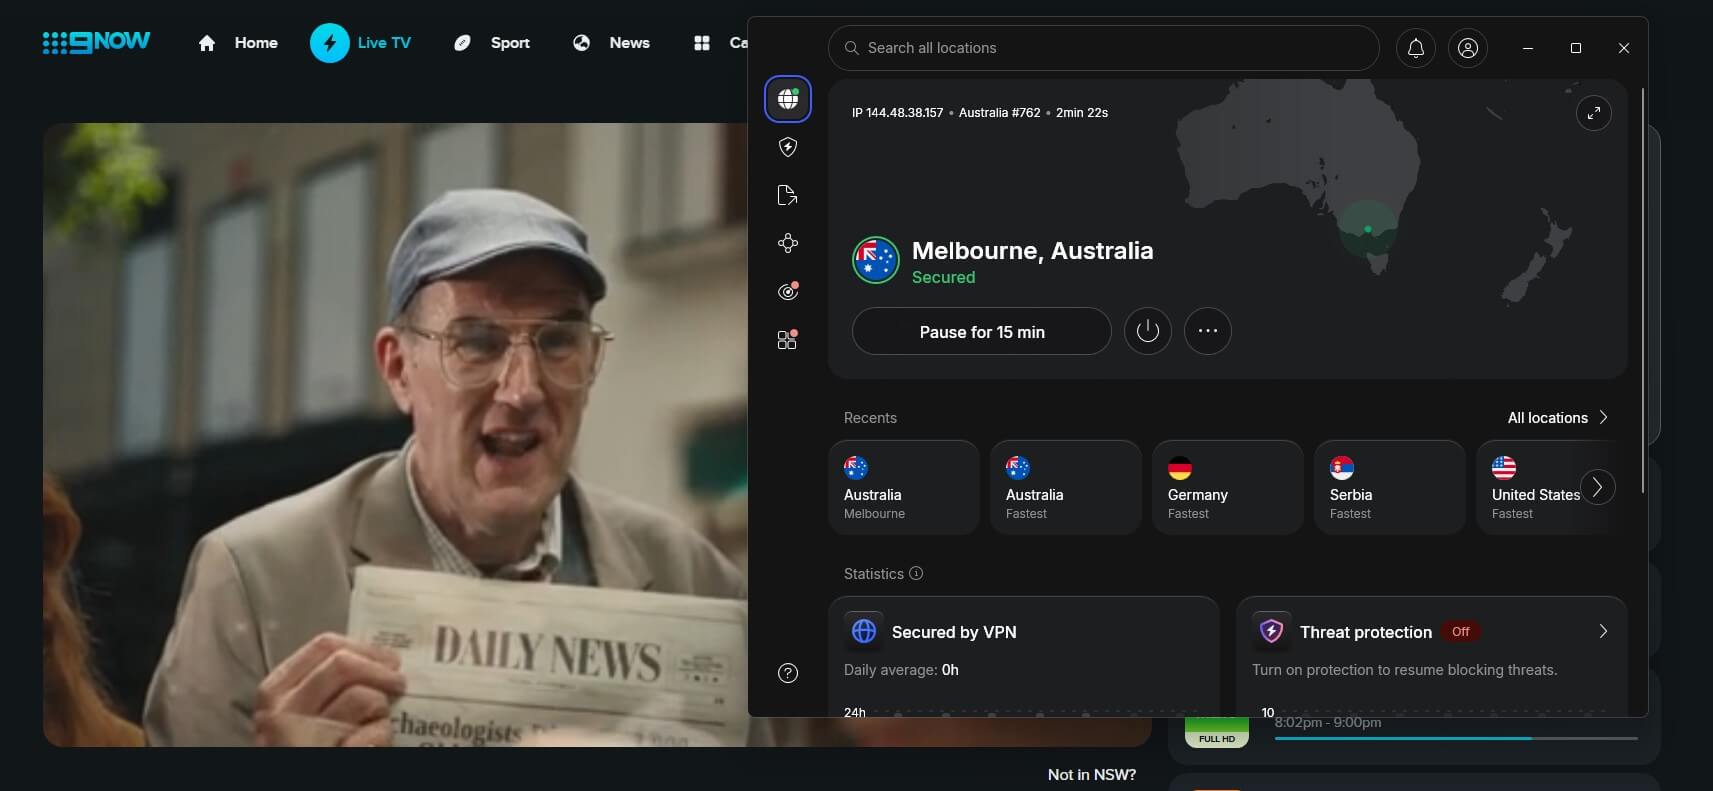Open notifications bell in NordVPN

pyautogui.click(x=1416, y=48)
